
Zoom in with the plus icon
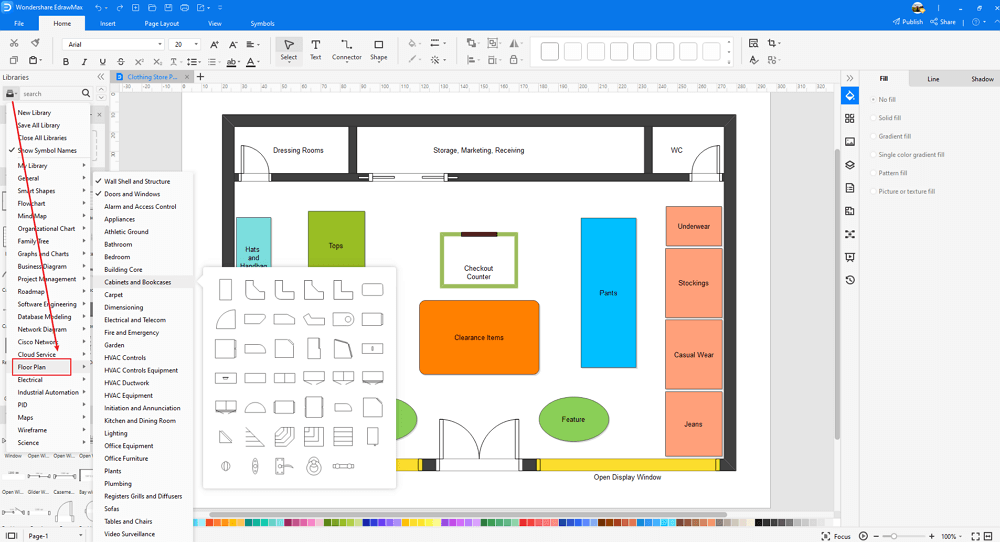[931, 536]
